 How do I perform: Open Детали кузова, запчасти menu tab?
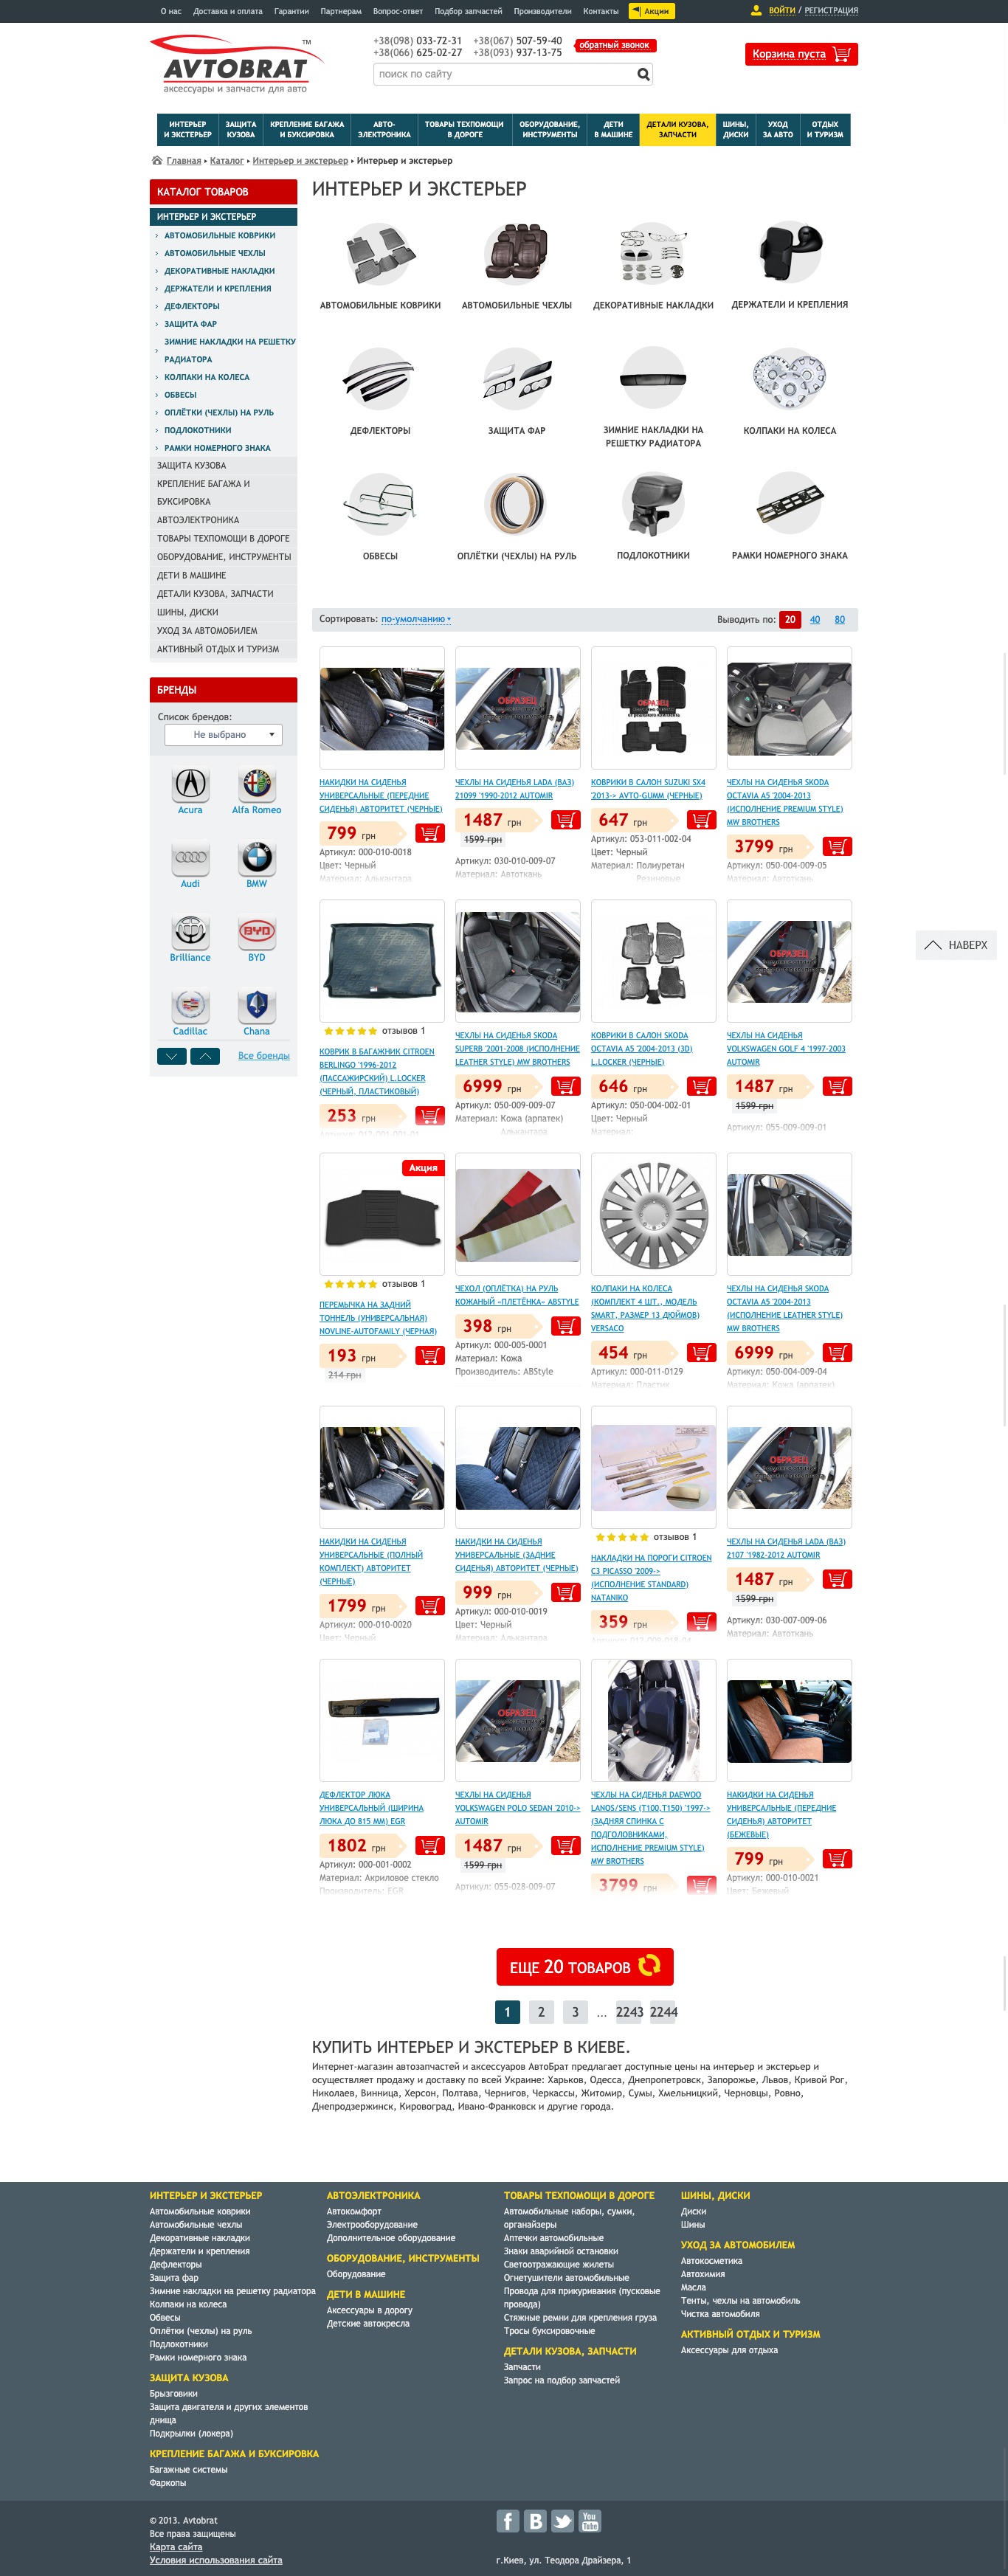pyautogui.click(x=677, y=130)
